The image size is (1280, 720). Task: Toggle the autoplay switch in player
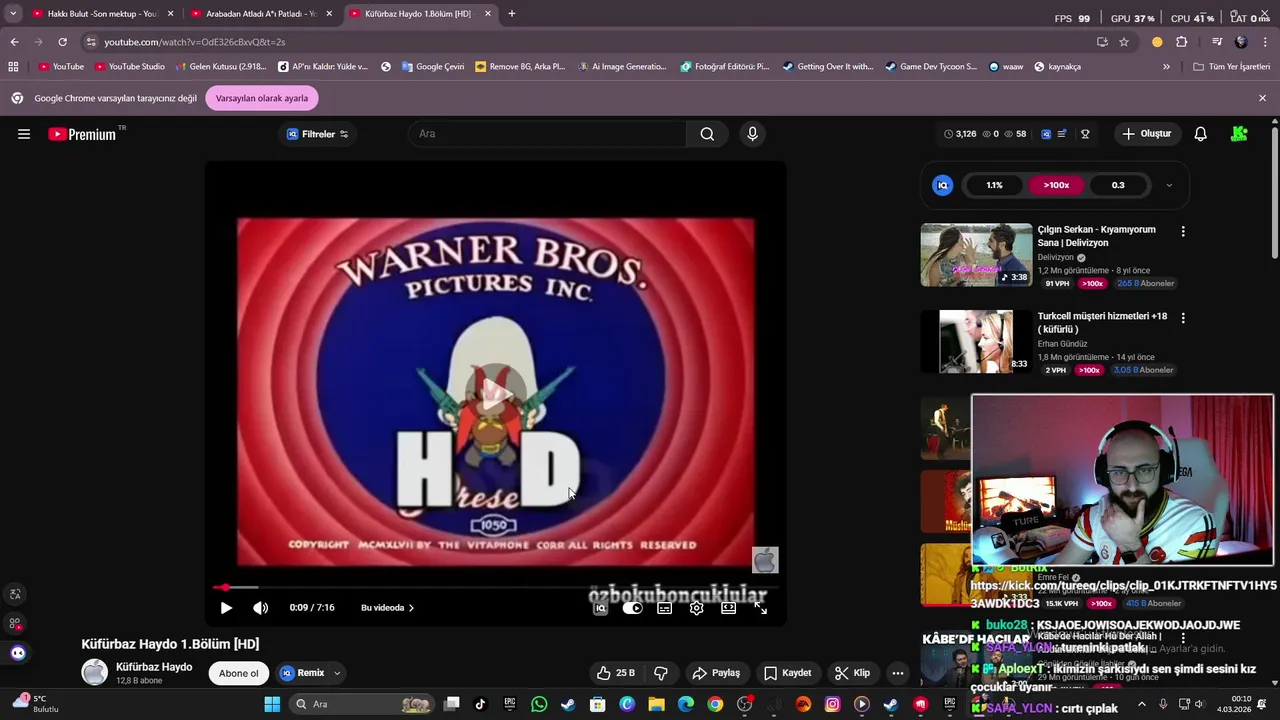[x=632, y=608]
